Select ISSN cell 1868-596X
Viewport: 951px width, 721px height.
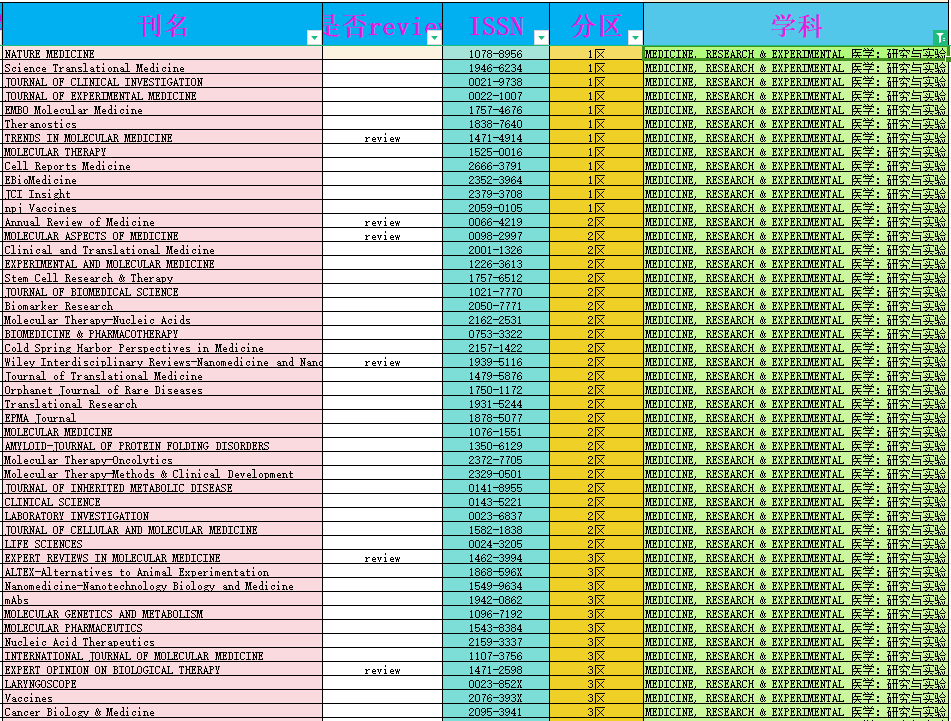[x=496, y=572]
